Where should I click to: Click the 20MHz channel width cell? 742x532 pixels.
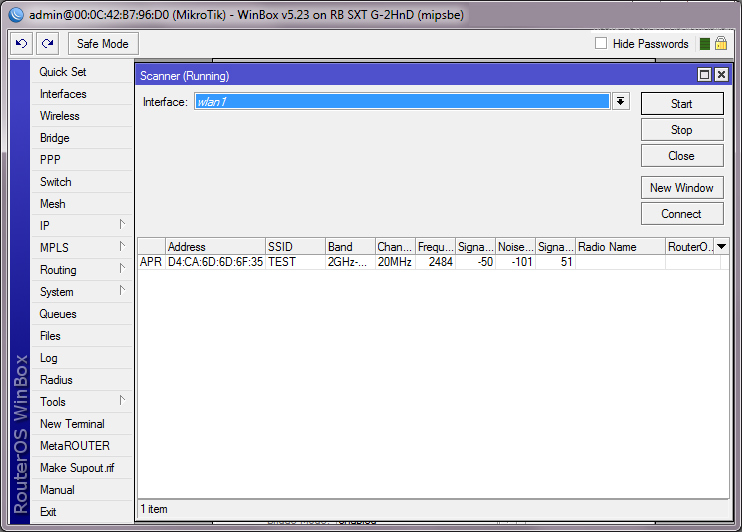click(x=395, y=262)
